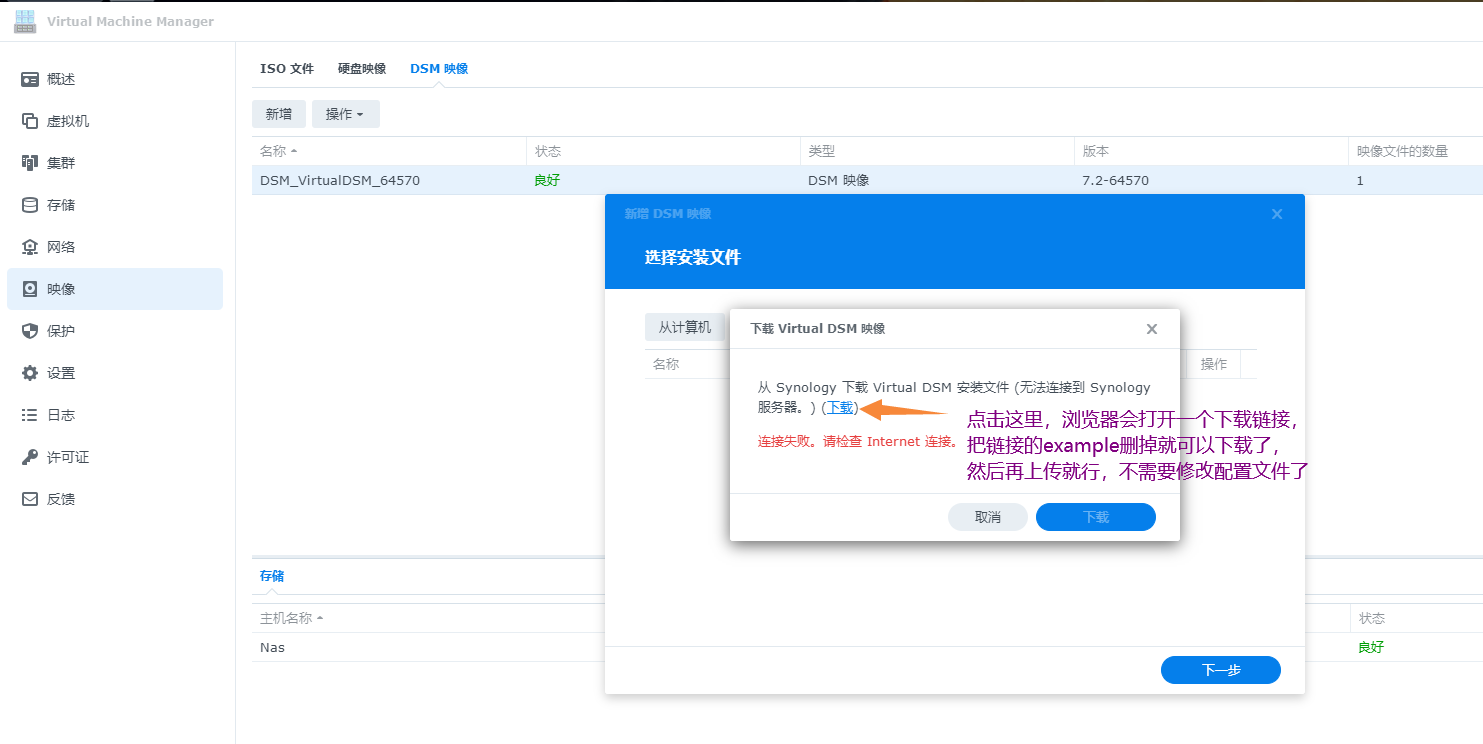Click DSM 映像 type cell in image row
Image resolution: width=1483 pixels, height=744 pixels.
[x=838, y=181]
